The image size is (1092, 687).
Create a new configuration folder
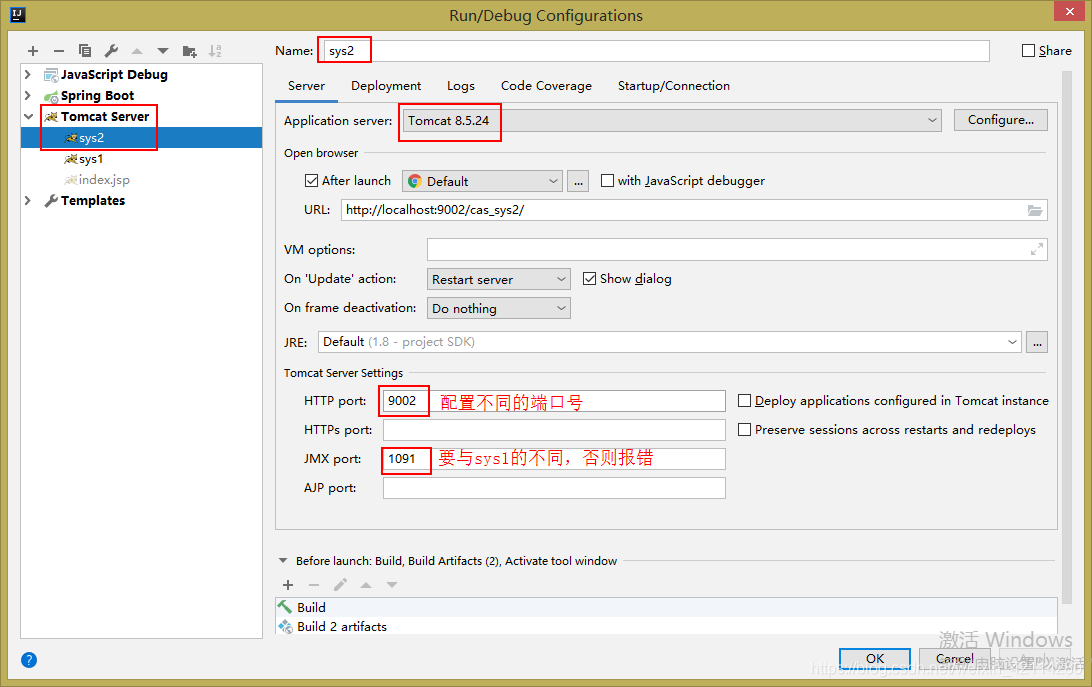[x=189, y=51]
